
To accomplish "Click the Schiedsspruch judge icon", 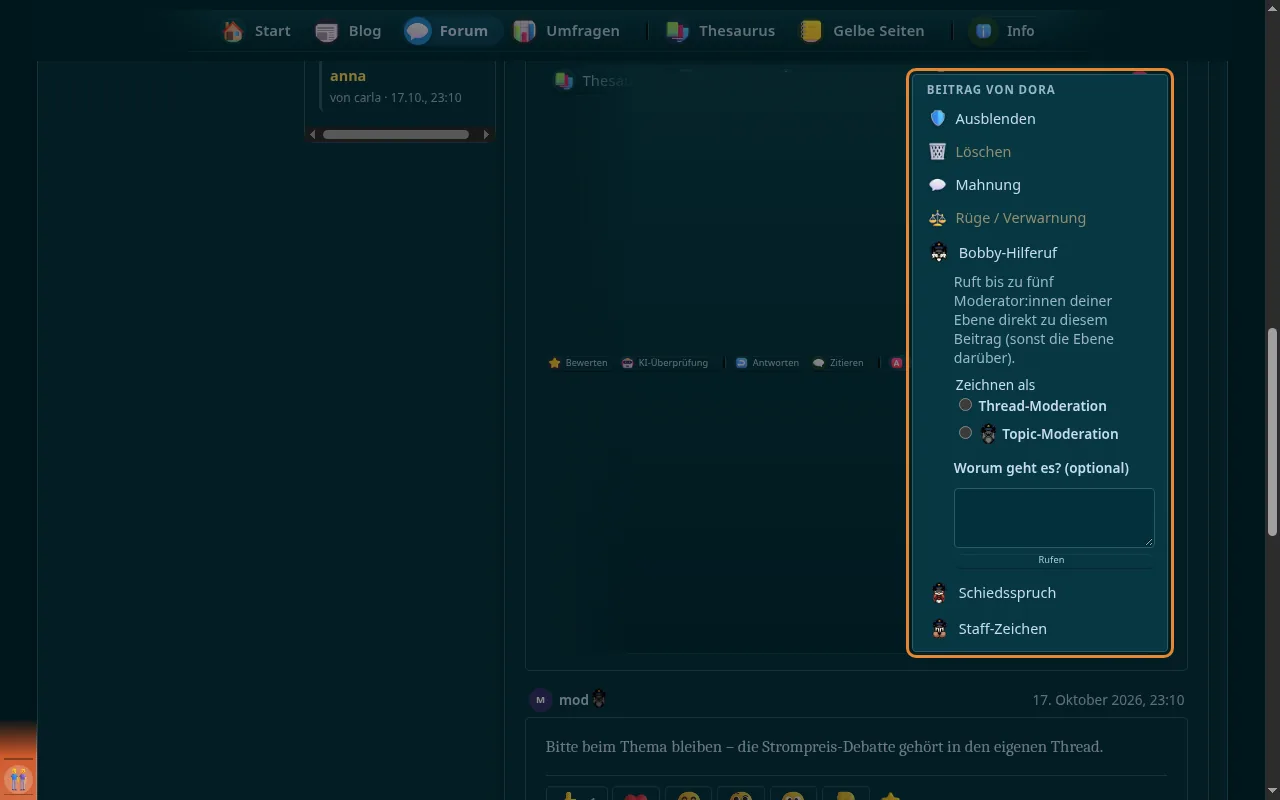I will click(939, 593).
